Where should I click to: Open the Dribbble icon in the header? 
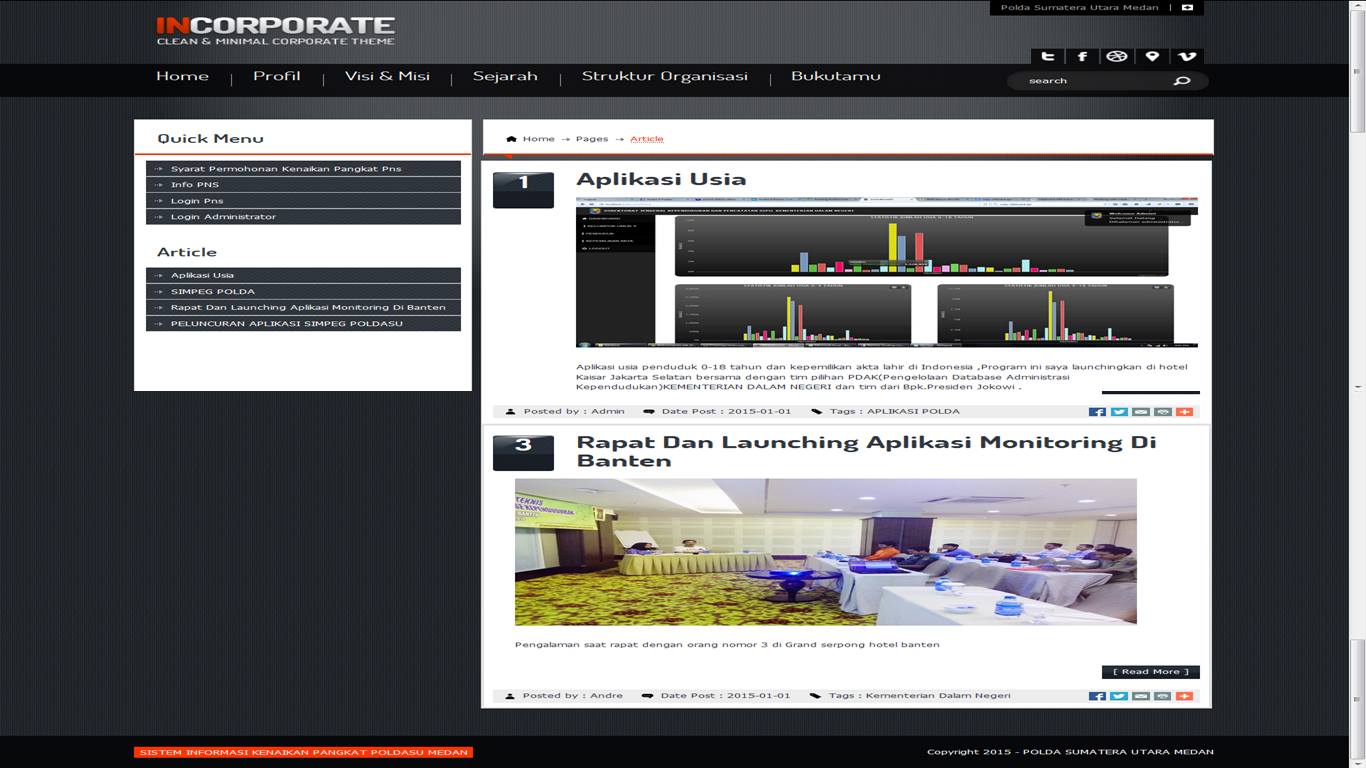pos(1117,57)
